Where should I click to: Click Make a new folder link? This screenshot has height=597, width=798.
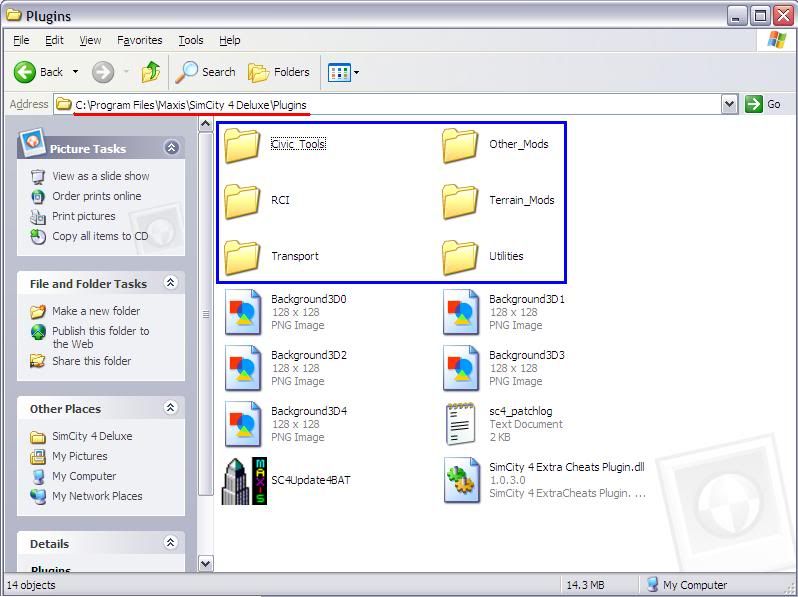(x=96, y=311)
